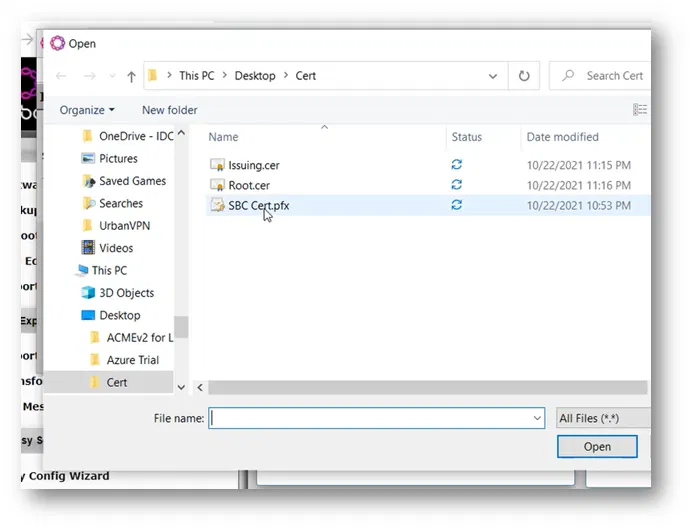Click the Open button
Image resolution: width=693 pixels, height=531 pixels.
[x=597, y=447]
